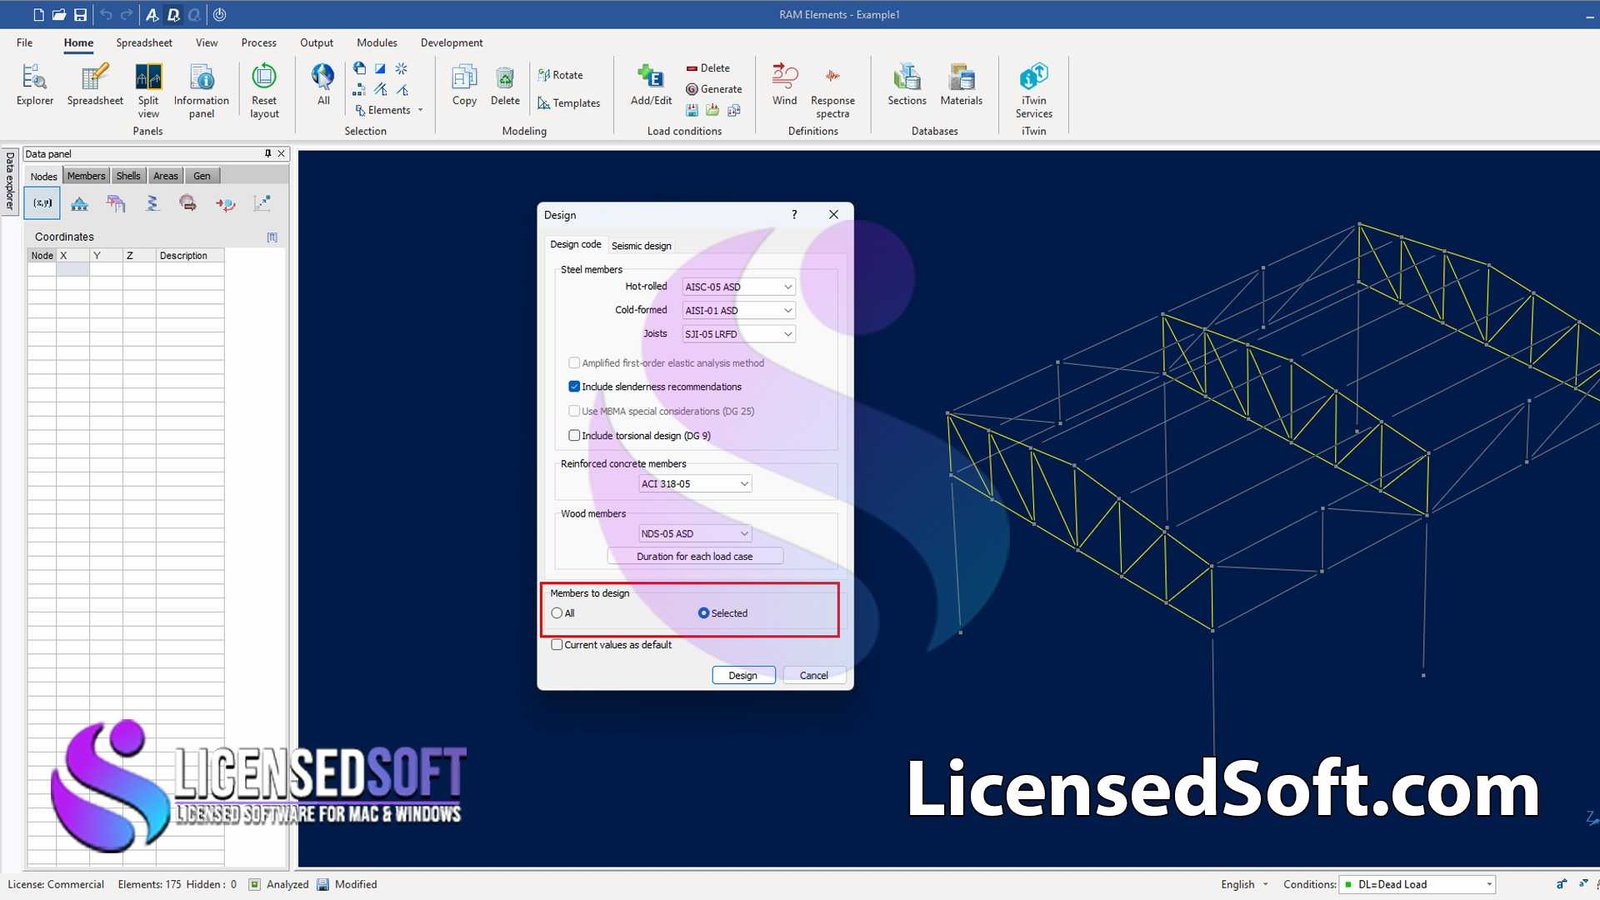Viewport: 1600px width, 900px height.
Task: Click the Description column header
Action: coord(190,256)
